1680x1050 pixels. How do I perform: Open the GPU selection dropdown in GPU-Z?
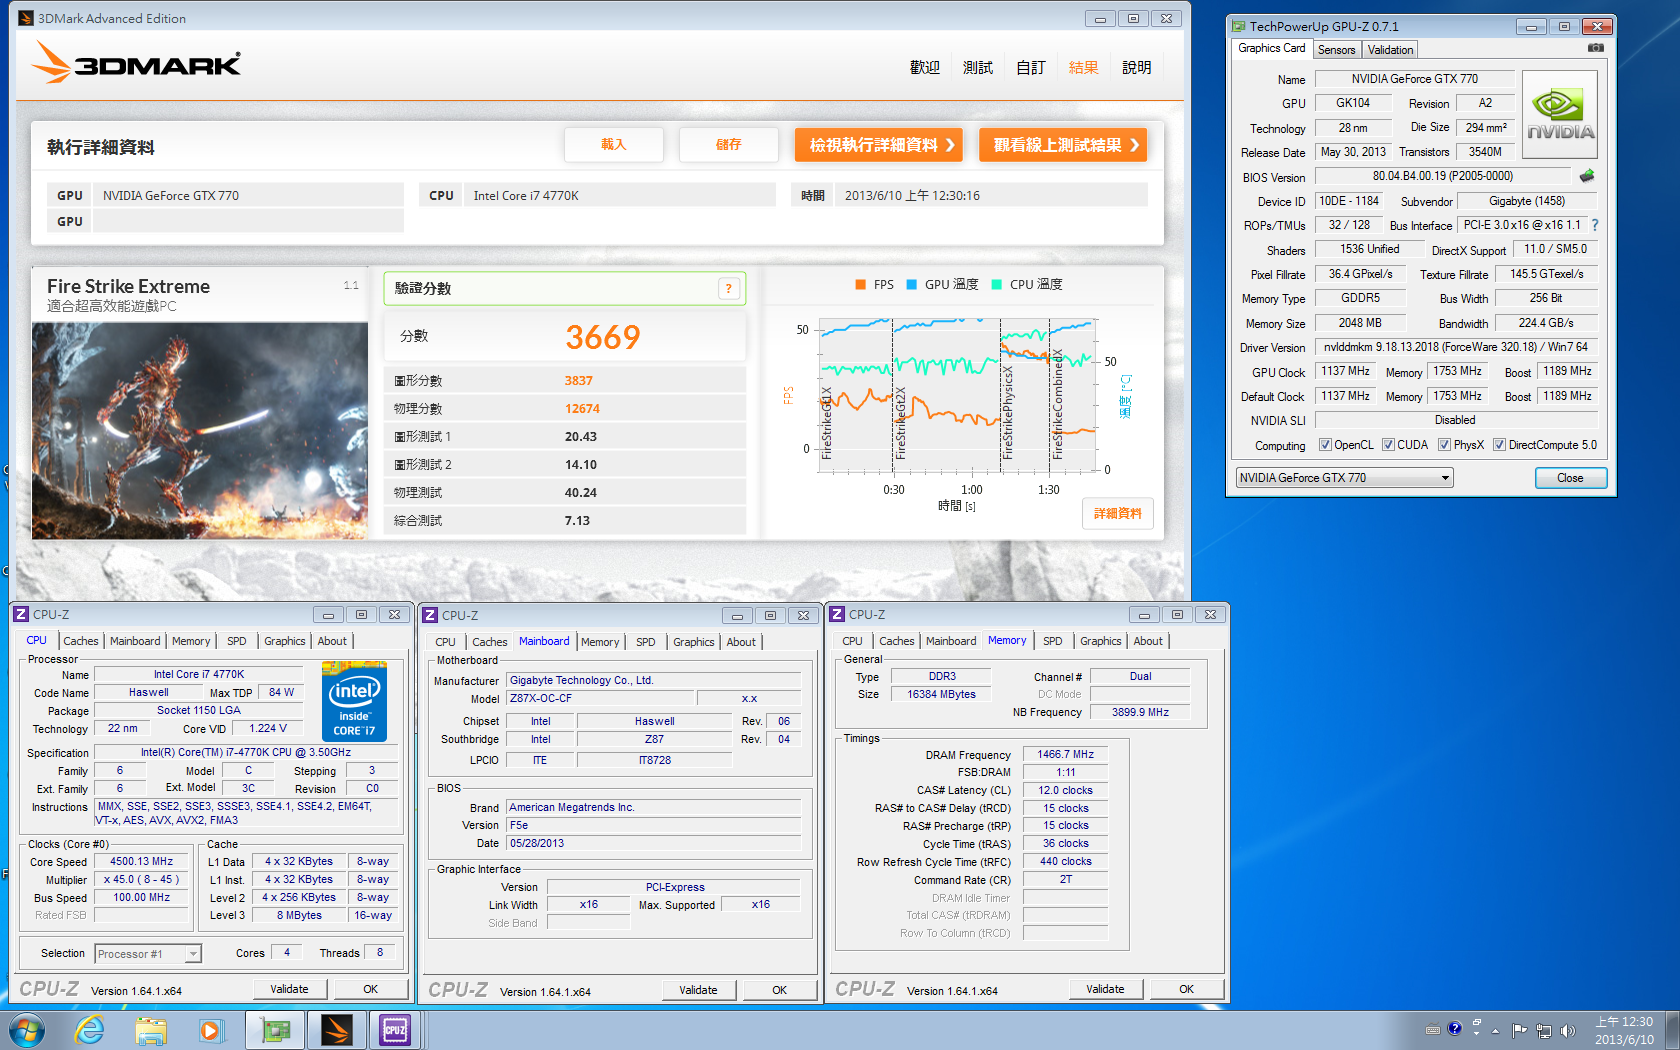(1344, 478)
